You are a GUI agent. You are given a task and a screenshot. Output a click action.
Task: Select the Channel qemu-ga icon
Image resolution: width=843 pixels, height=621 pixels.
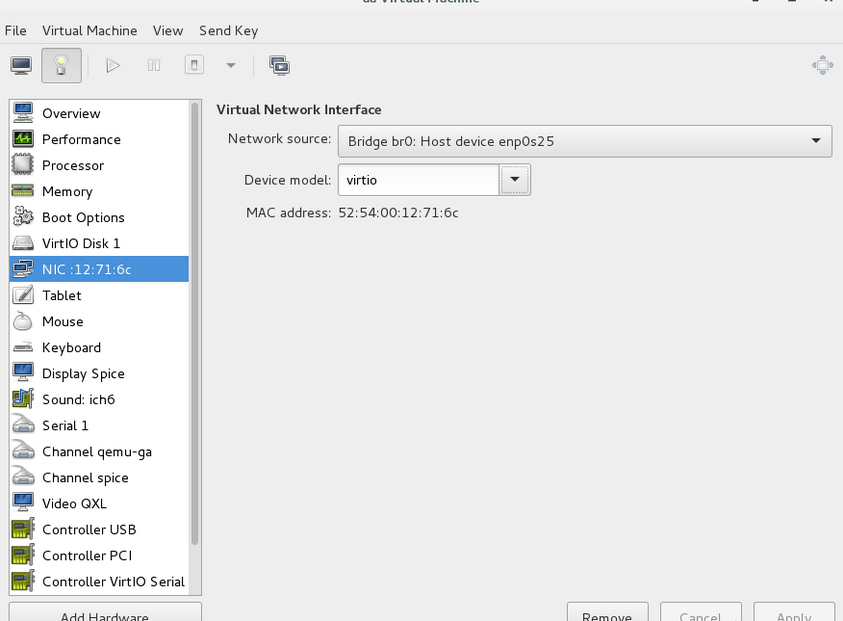23,451
